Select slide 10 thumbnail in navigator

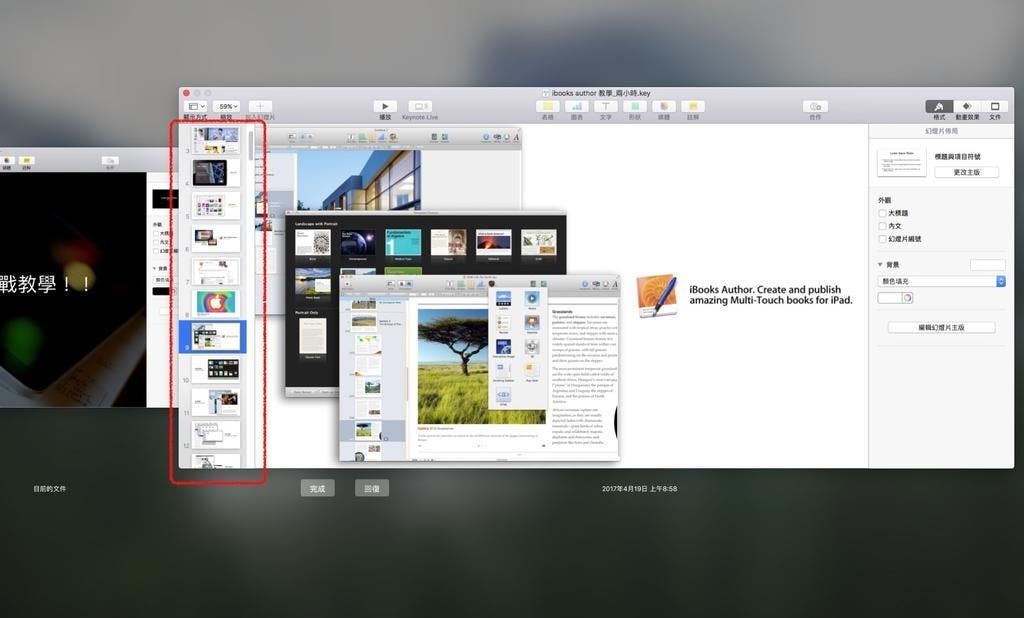coord(216,369)
